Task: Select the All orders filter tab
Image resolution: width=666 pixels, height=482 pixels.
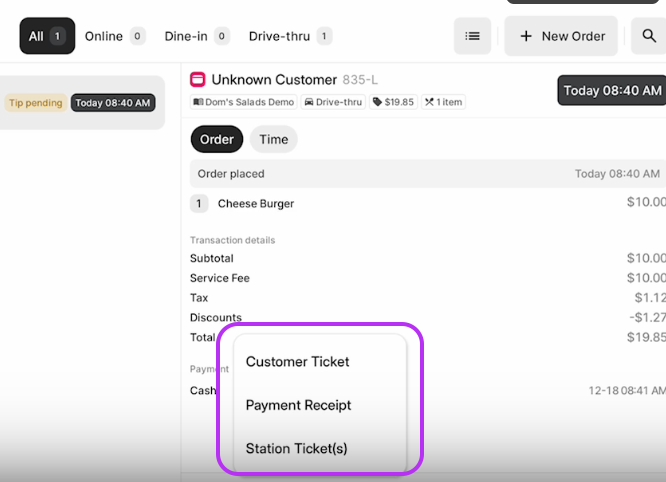Action: click(x=47, y=36)
